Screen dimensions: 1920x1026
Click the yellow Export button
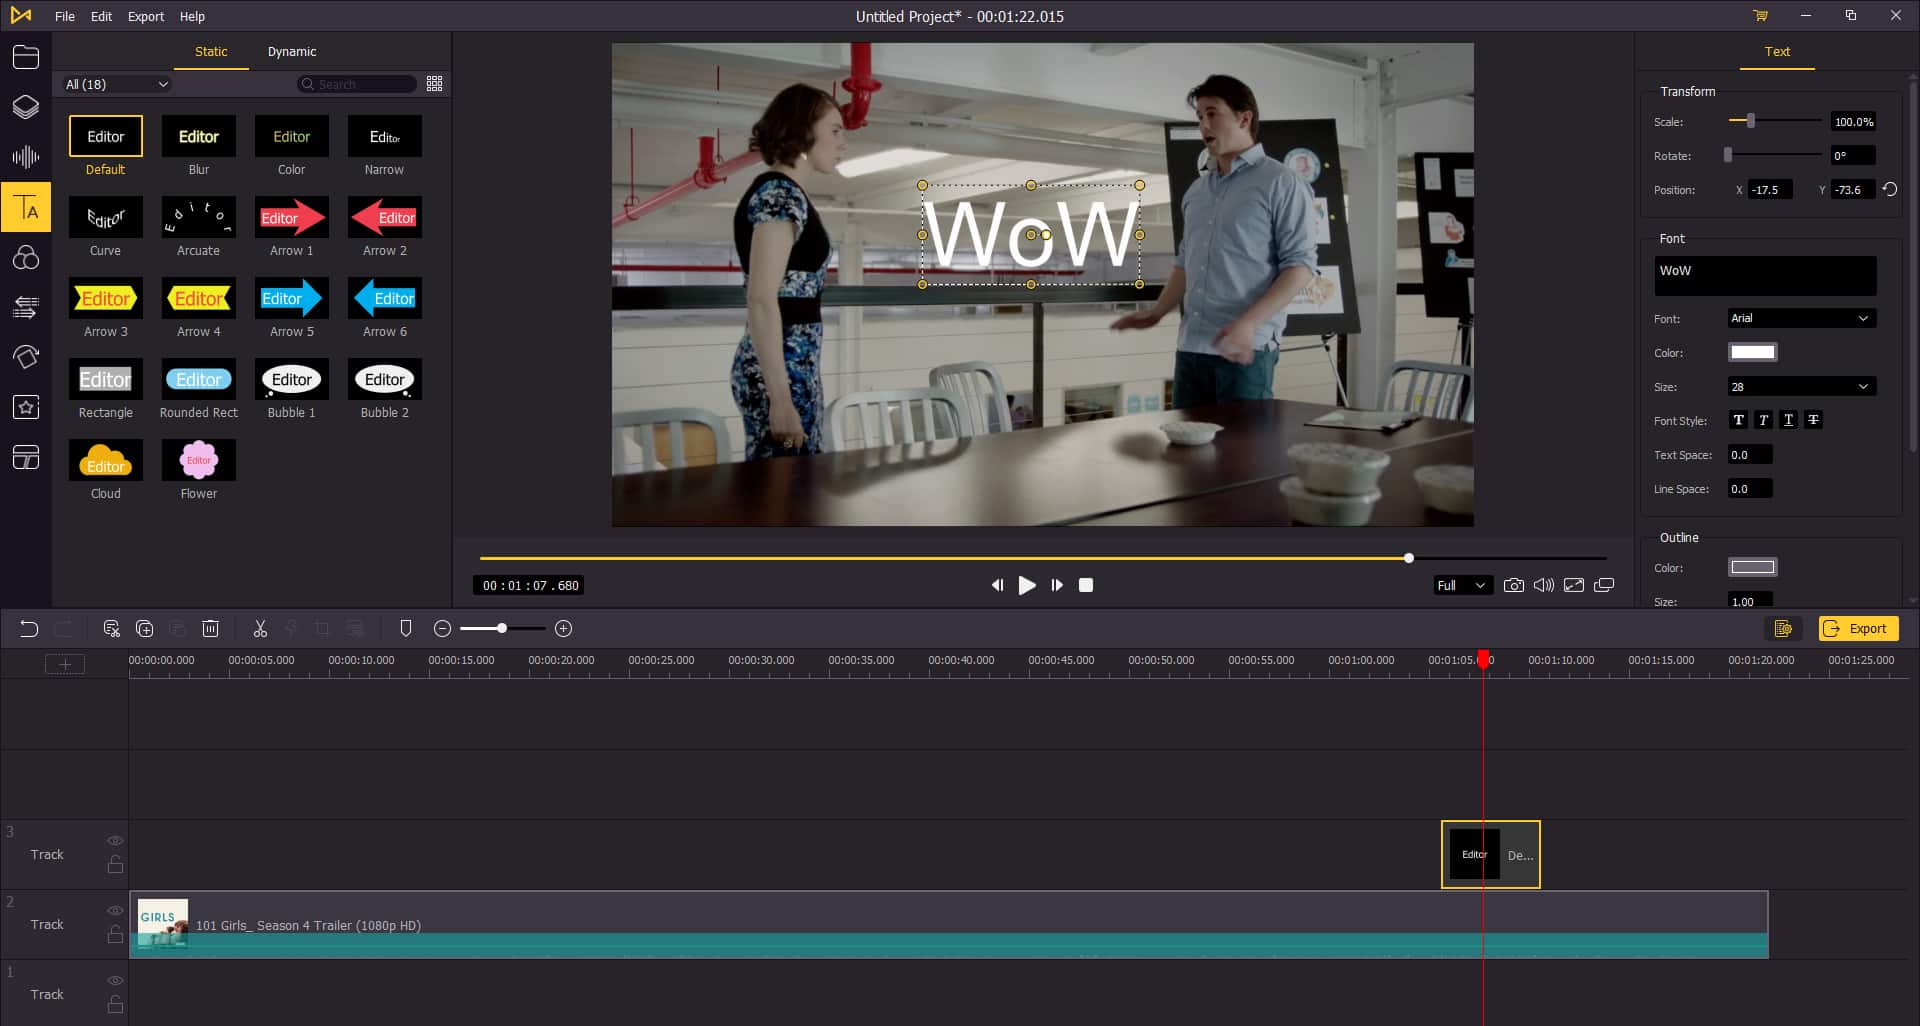(x=1858, y=628)
